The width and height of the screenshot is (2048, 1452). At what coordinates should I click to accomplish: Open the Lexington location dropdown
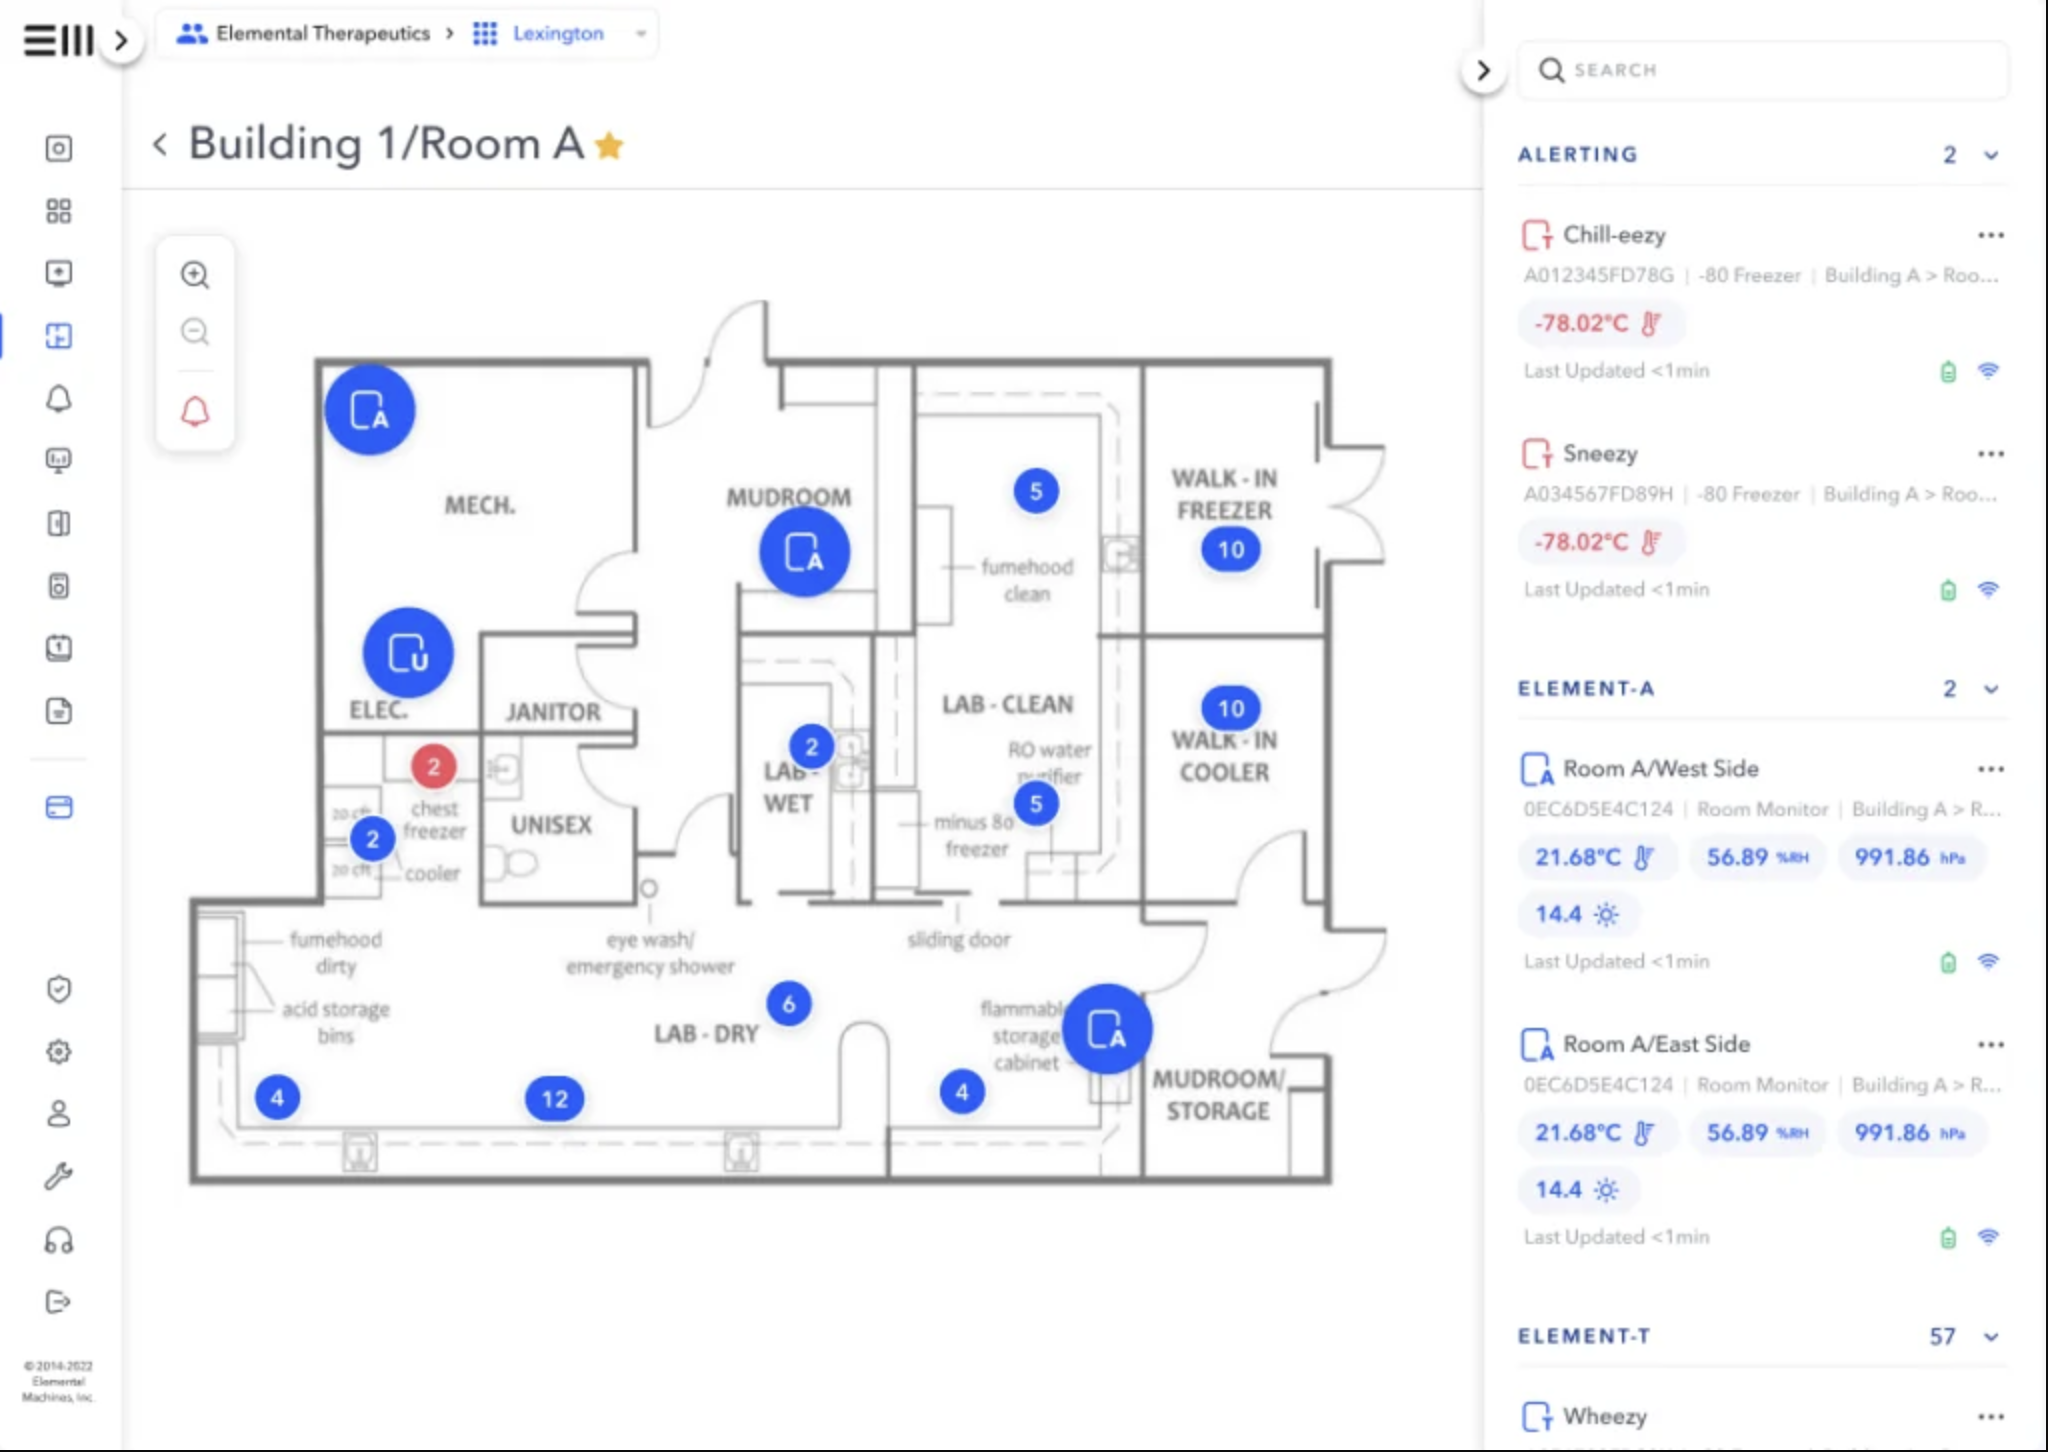(x=641, y=34)
